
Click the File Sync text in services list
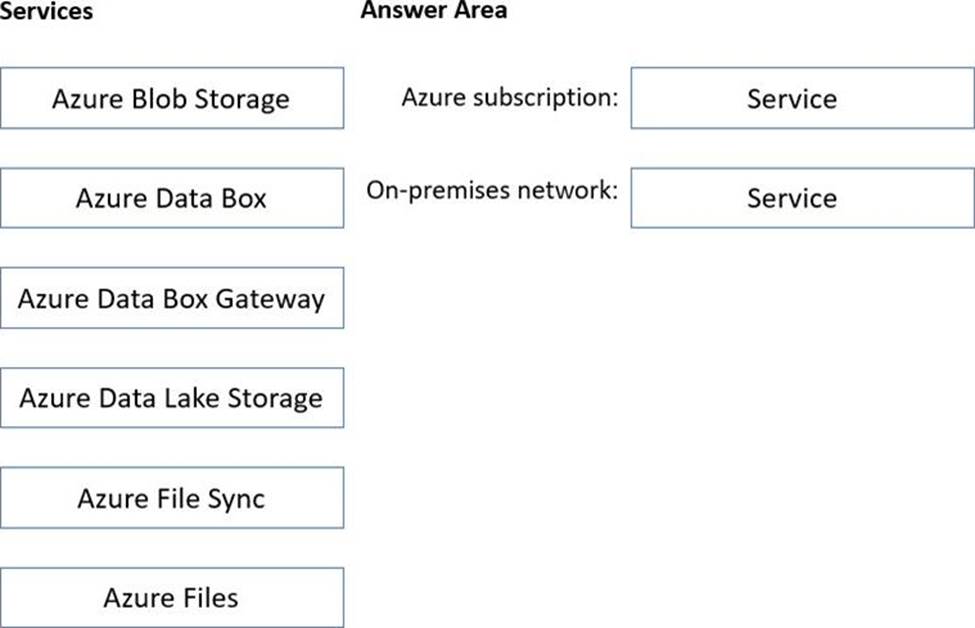(x=208, y=498)
